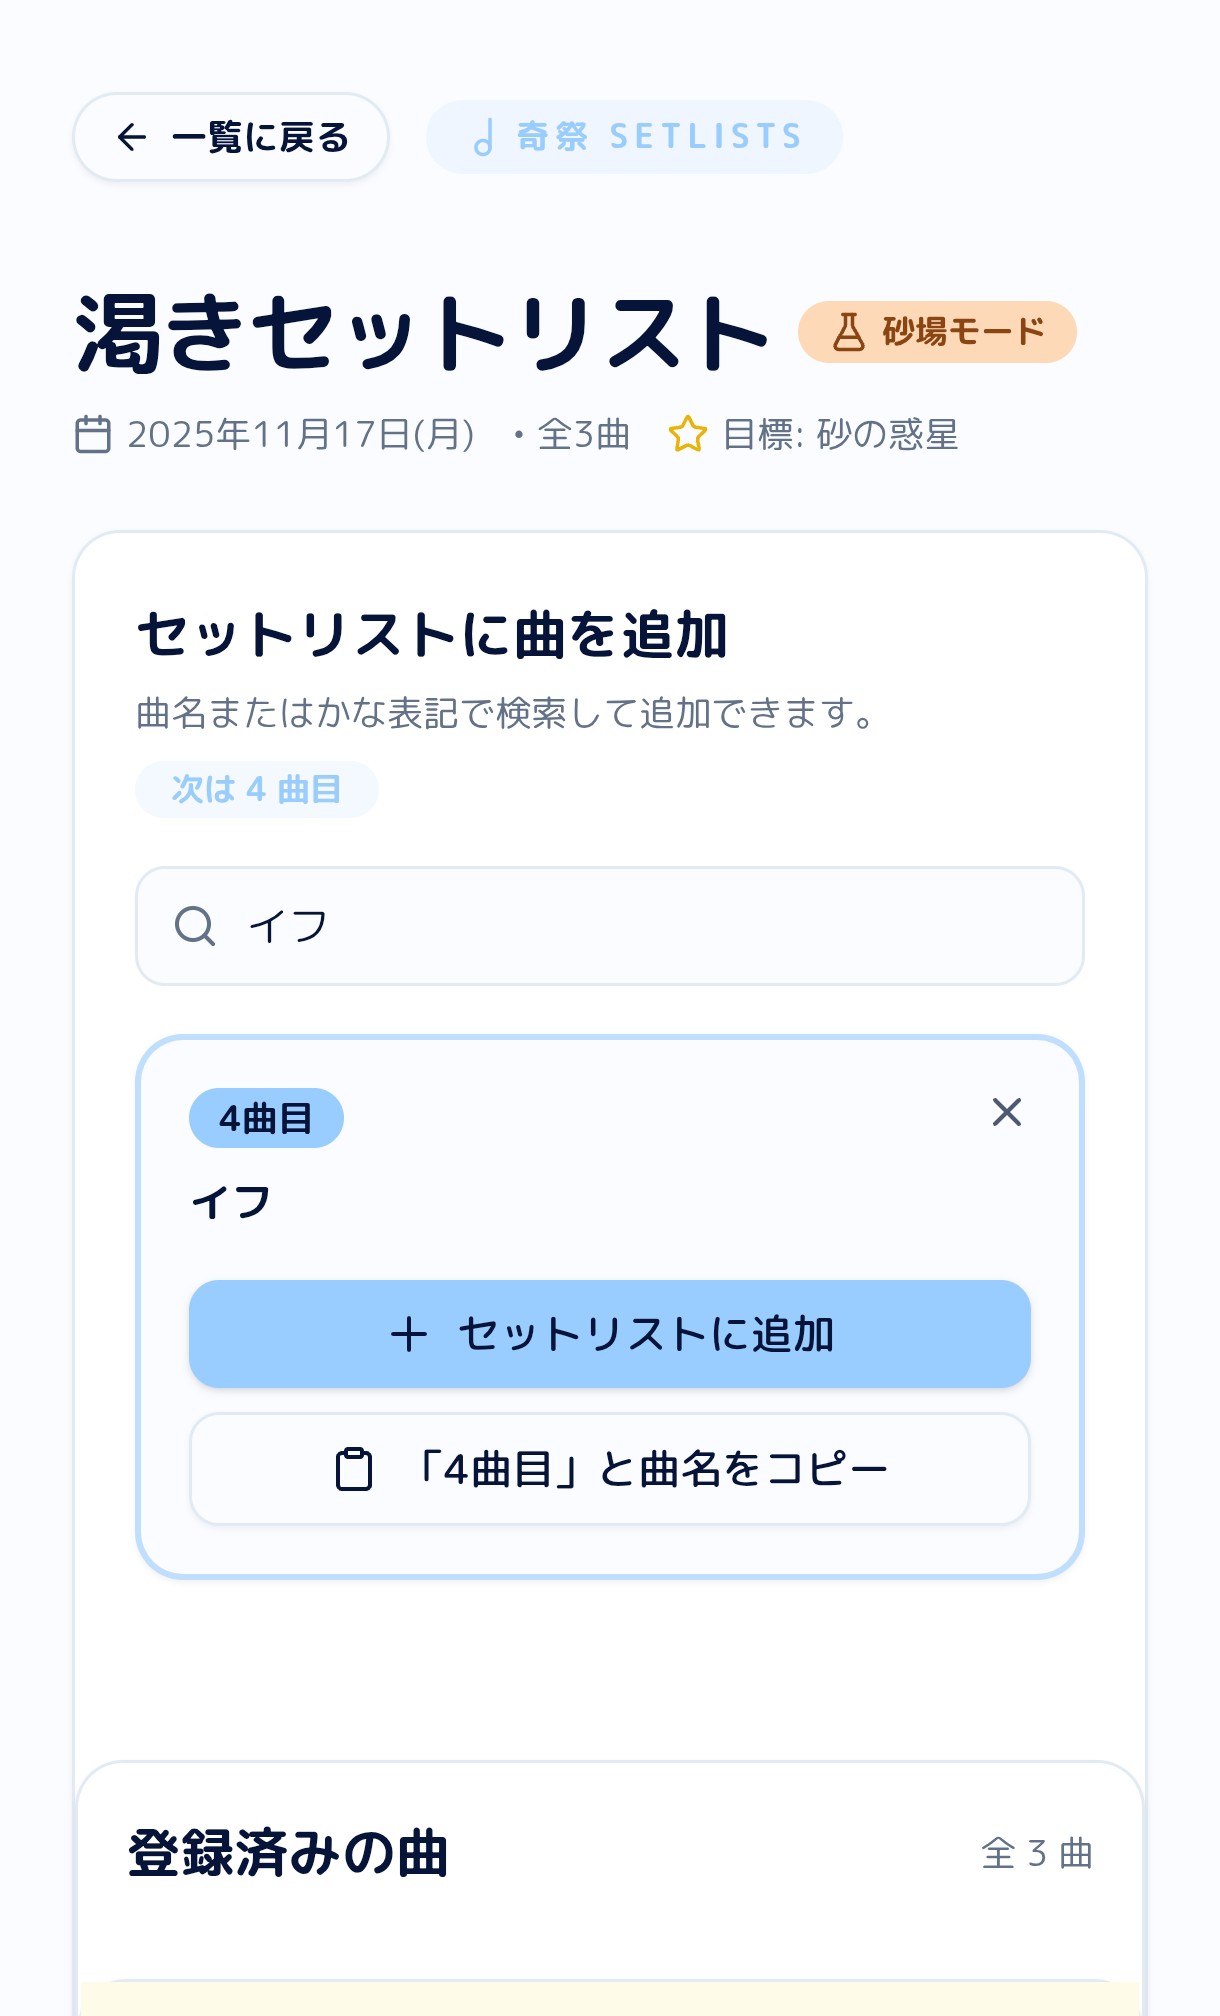Open the 奇祭 SETLISTS home link
The width and height of the screenshot is (1220, 2016).
pyautogui.click(x=634, y=137)
